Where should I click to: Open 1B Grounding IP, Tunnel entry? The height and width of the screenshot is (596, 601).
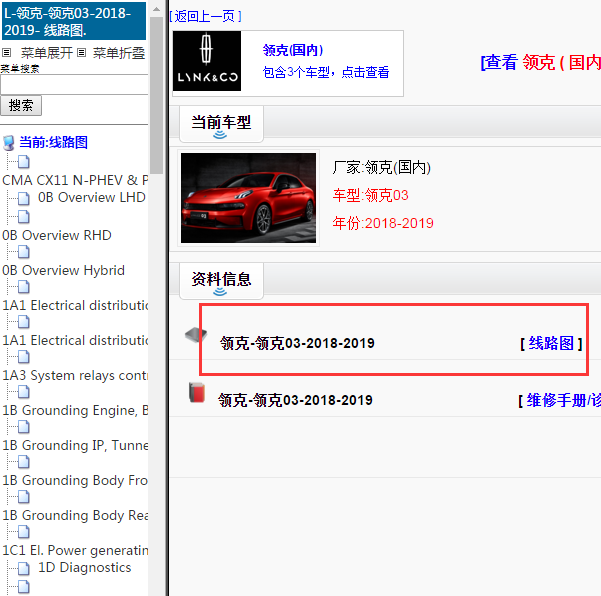(75, 445)
